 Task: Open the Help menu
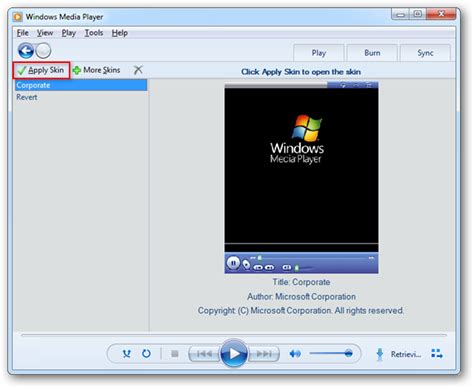click(x=120, y=33)
